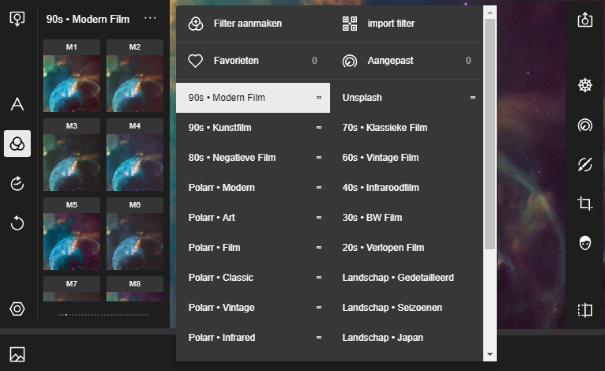
Task: Click the export share icon
Action: pyautogui.click(x=585, y=20)
